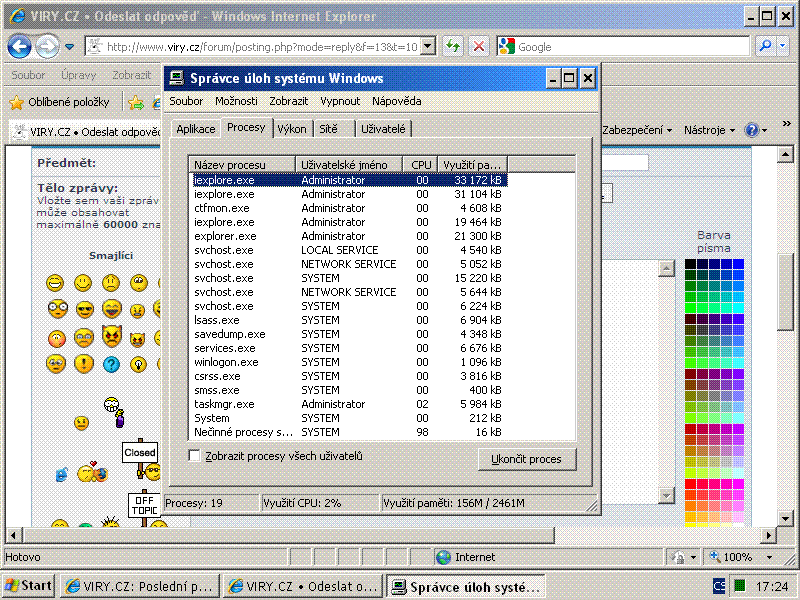
Task: Select the taskmgr.exe process row
Action: click(x=349, y=404)
